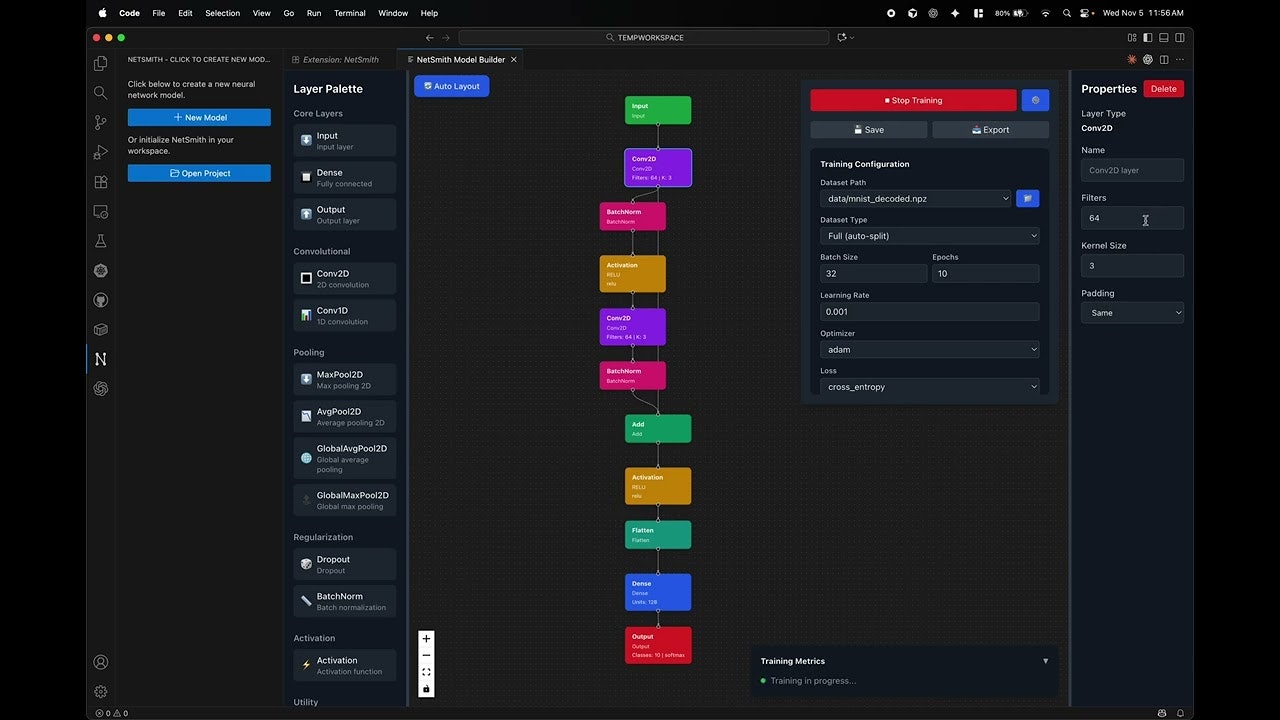Select Dropout layer in the palette

345,564
